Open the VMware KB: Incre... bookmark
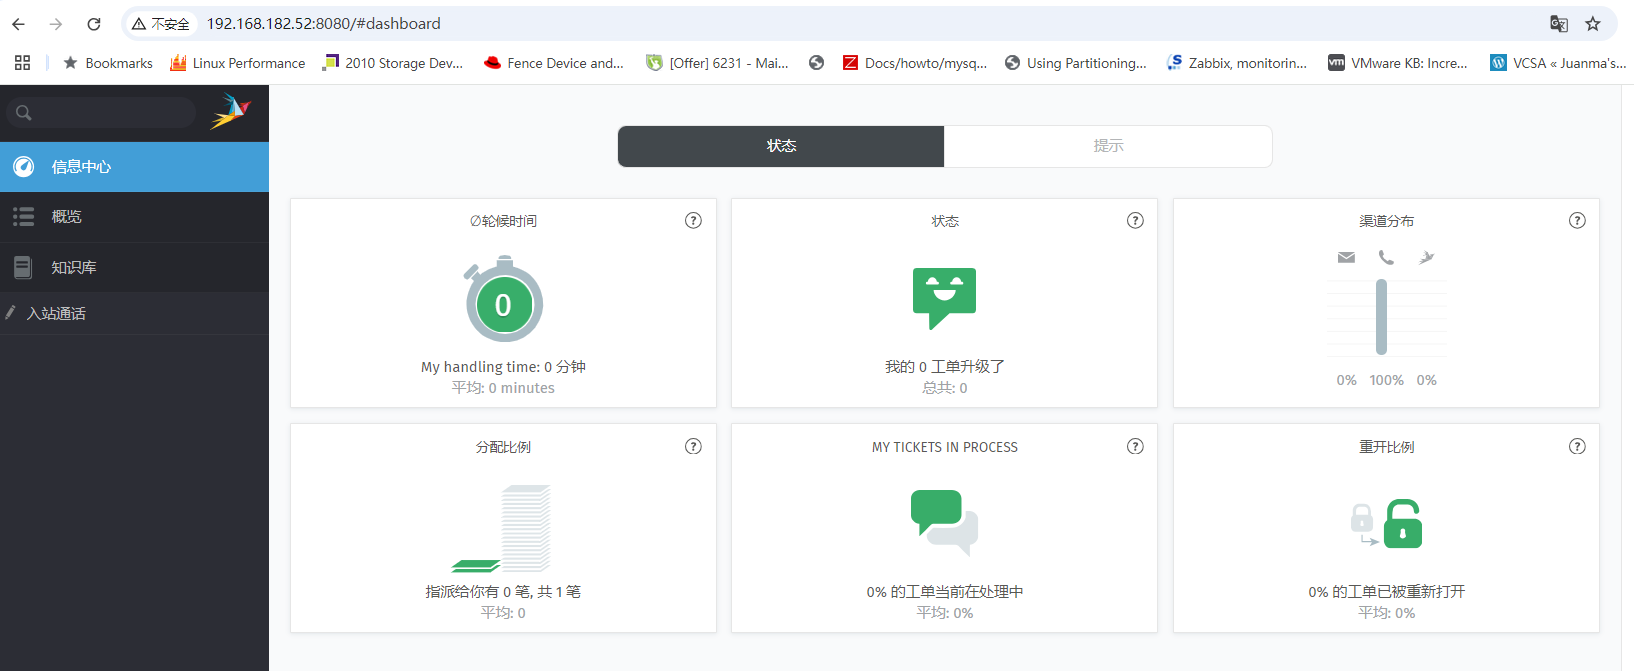Screen dimensions: 1634x671 coord(1398,63)
